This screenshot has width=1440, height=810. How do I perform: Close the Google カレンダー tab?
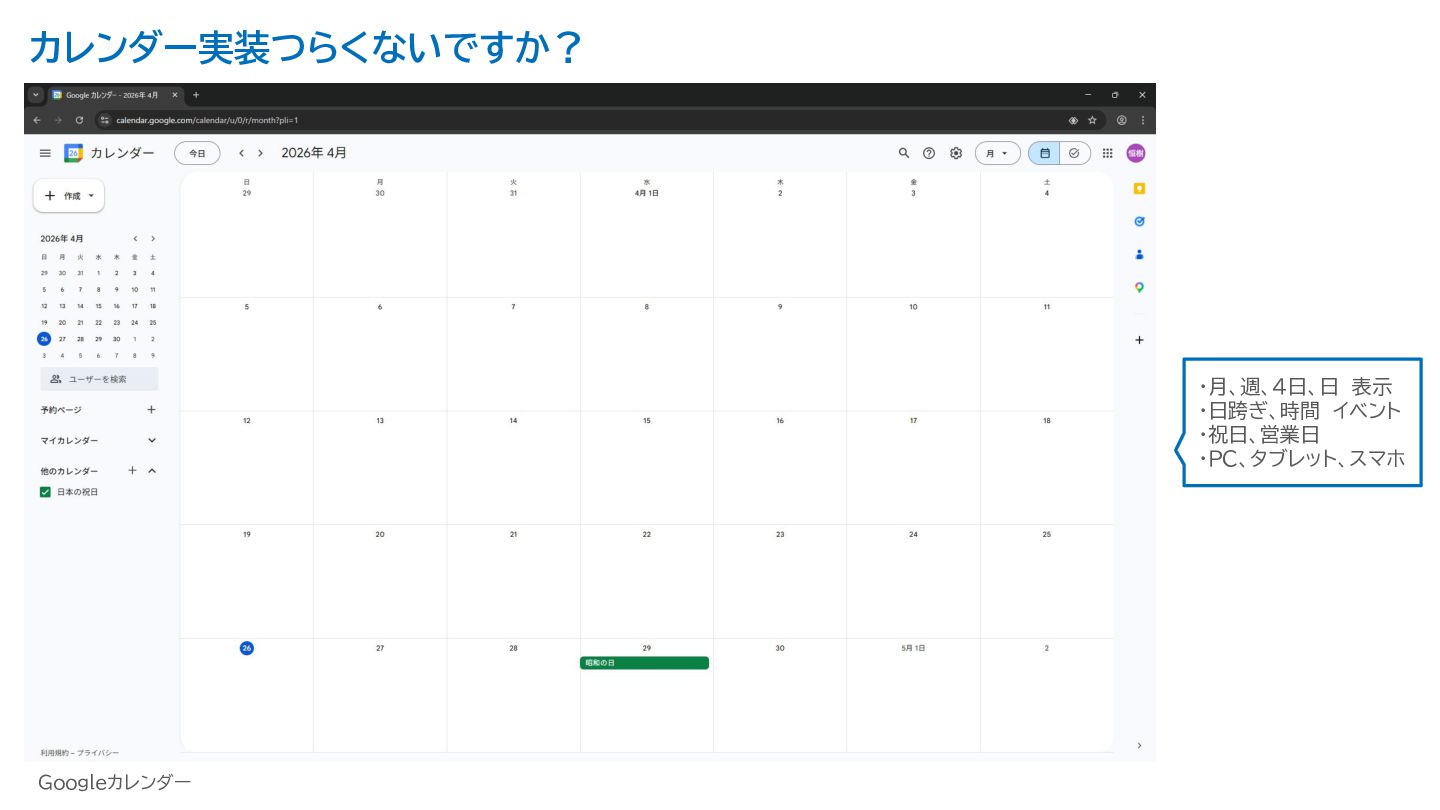click(175, 95)
